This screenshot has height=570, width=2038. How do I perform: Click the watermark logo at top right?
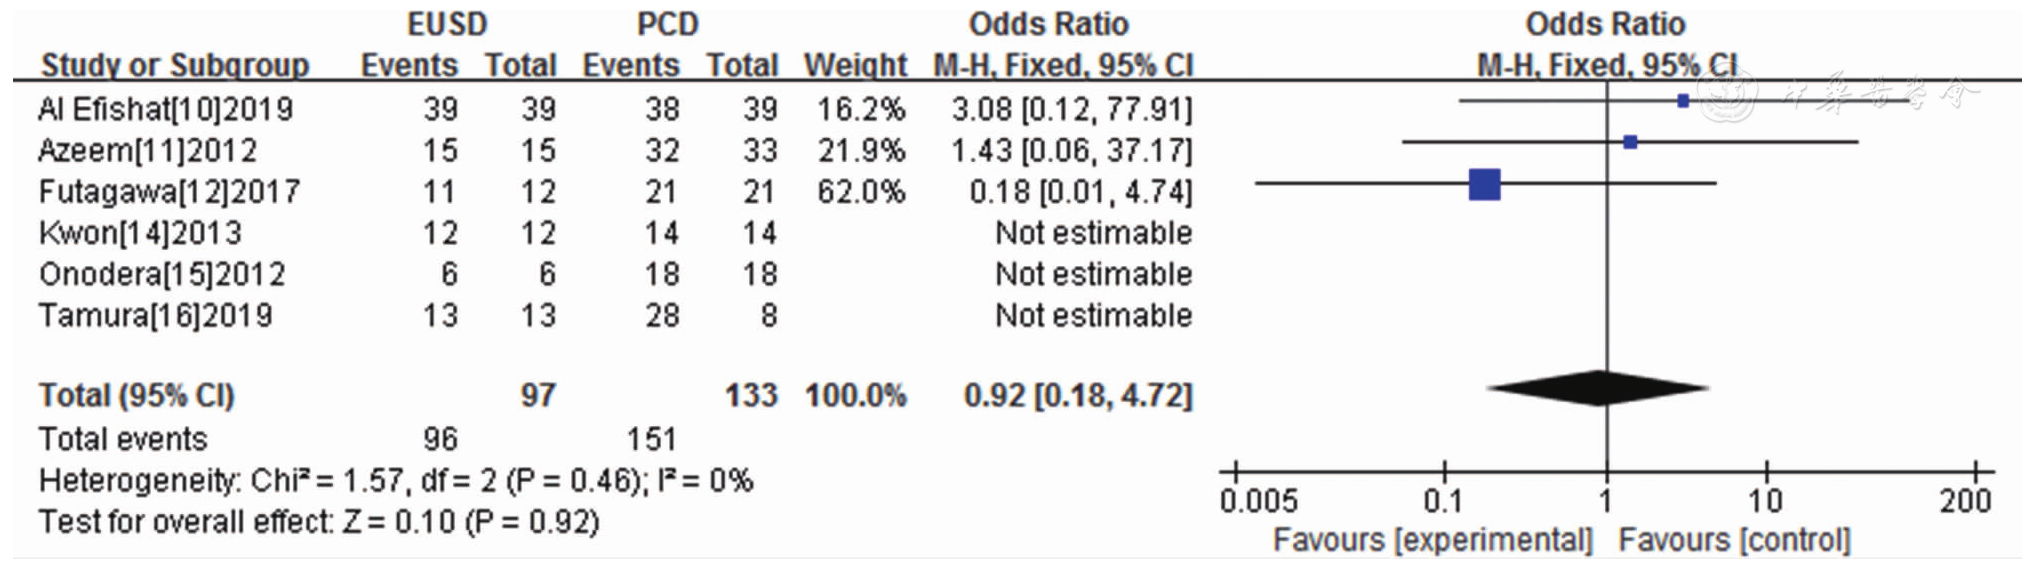1730,95
